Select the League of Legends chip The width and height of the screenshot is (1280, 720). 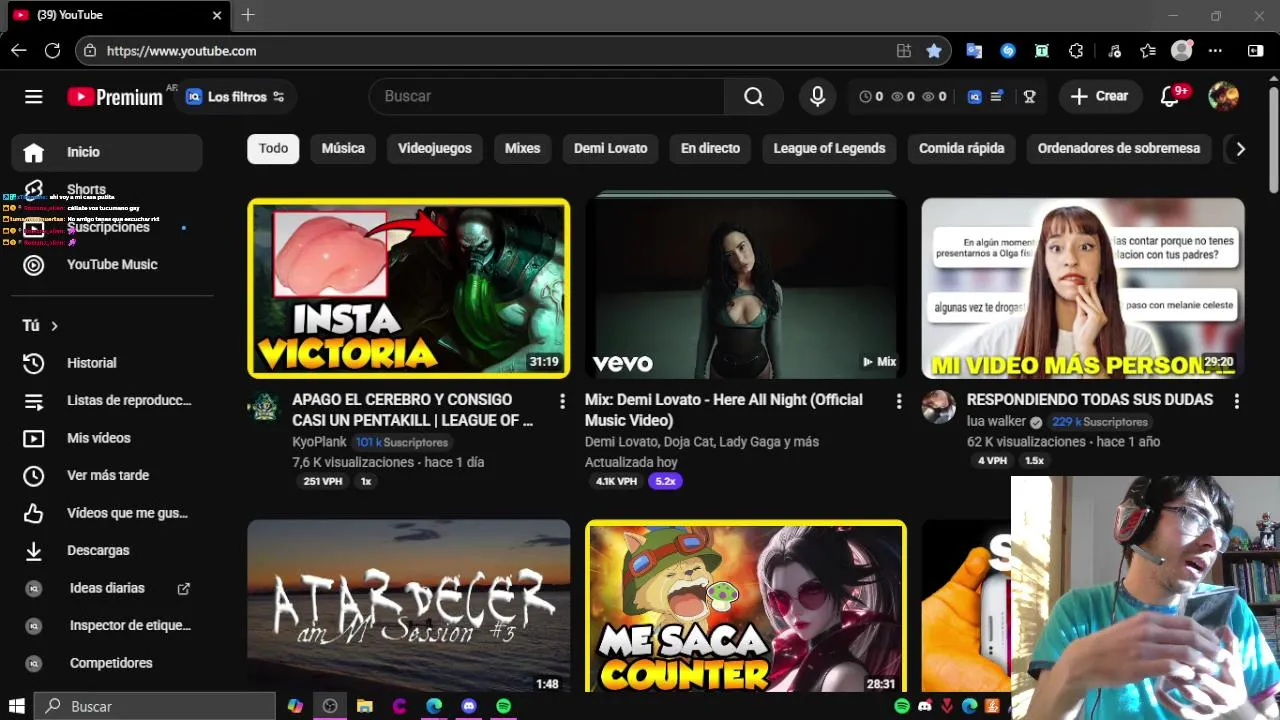[829, 148]
